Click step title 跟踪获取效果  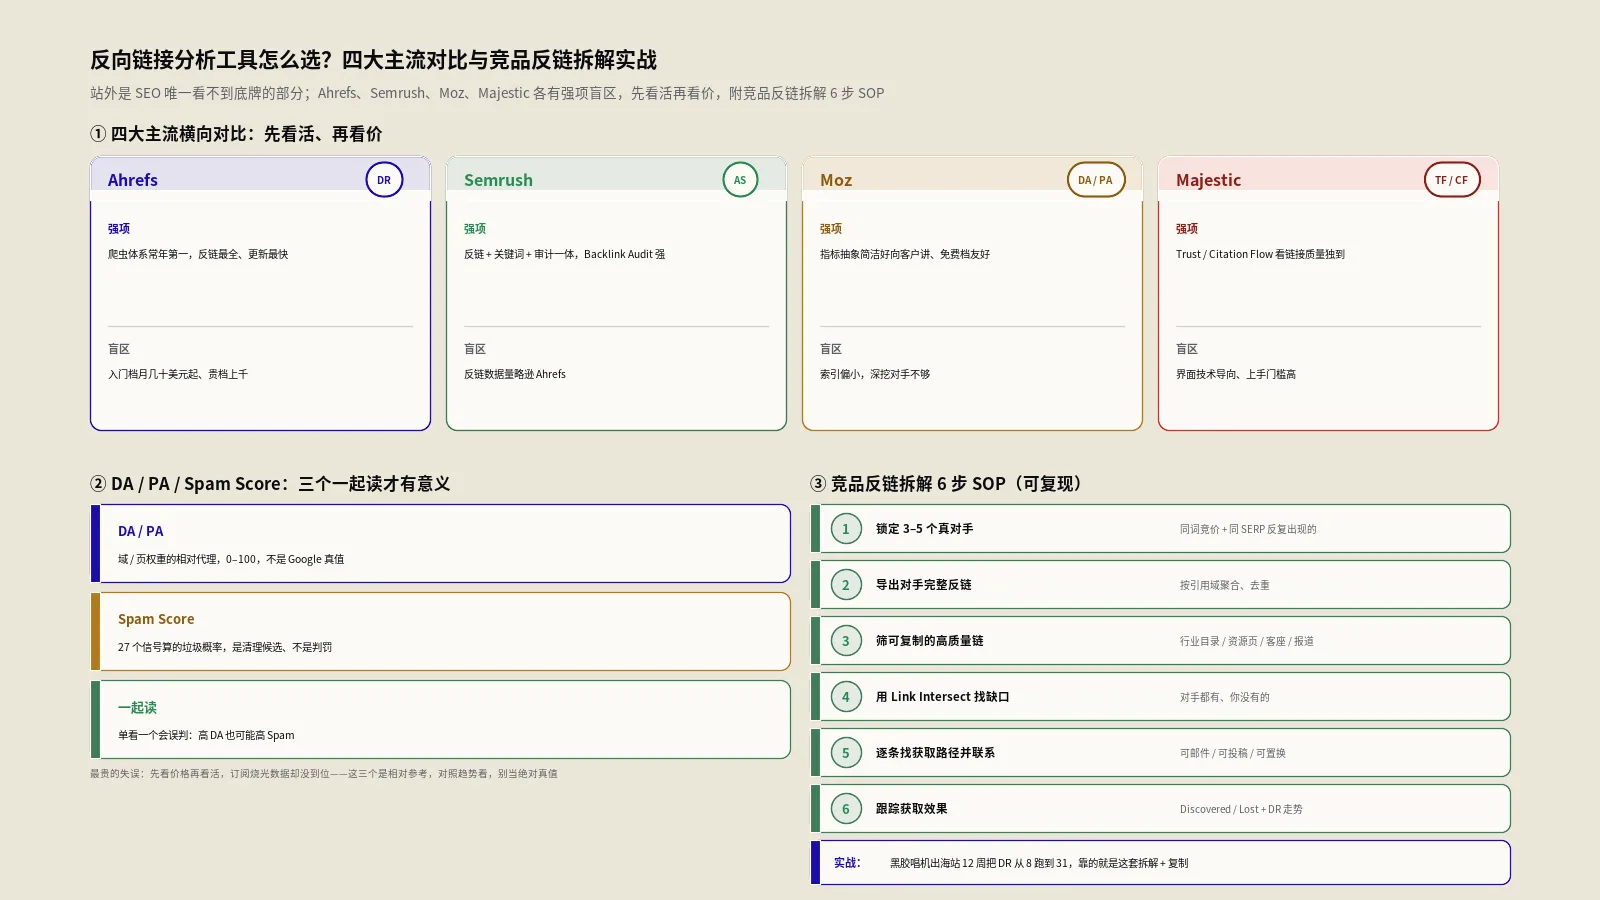pyautogui.click(x=912, y=809)
